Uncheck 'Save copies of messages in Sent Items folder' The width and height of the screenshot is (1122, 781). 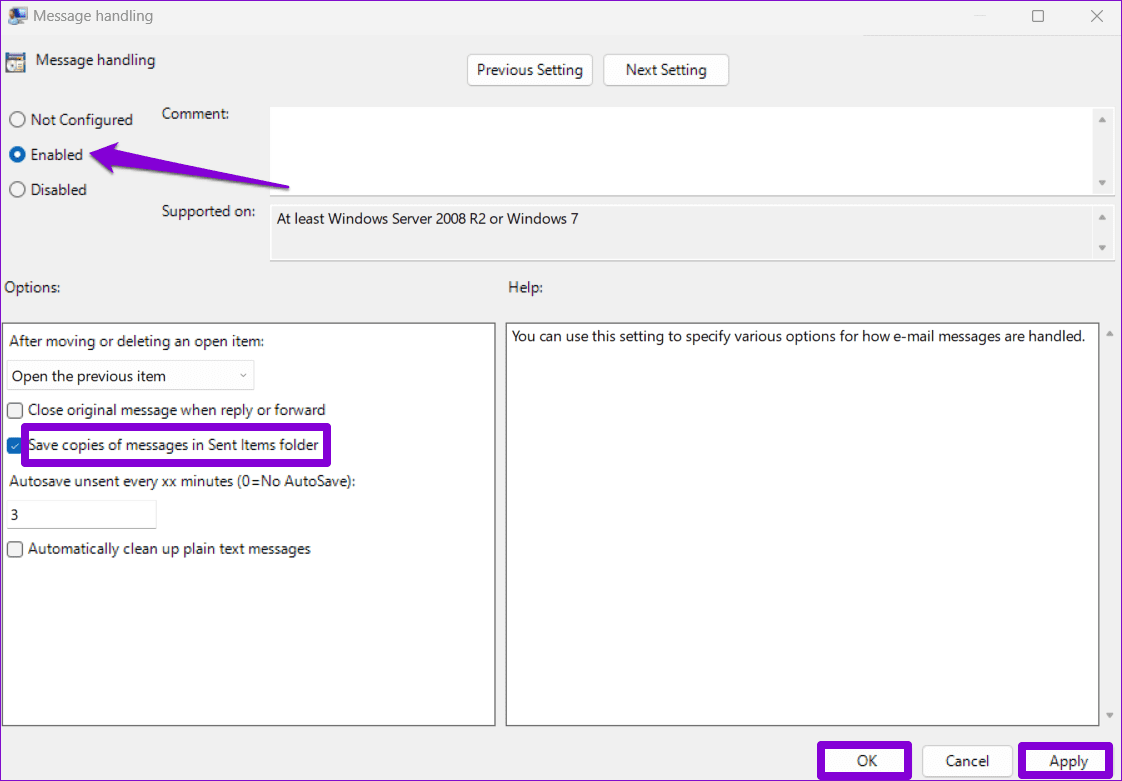pyautogui.click(x=15, y=445)
